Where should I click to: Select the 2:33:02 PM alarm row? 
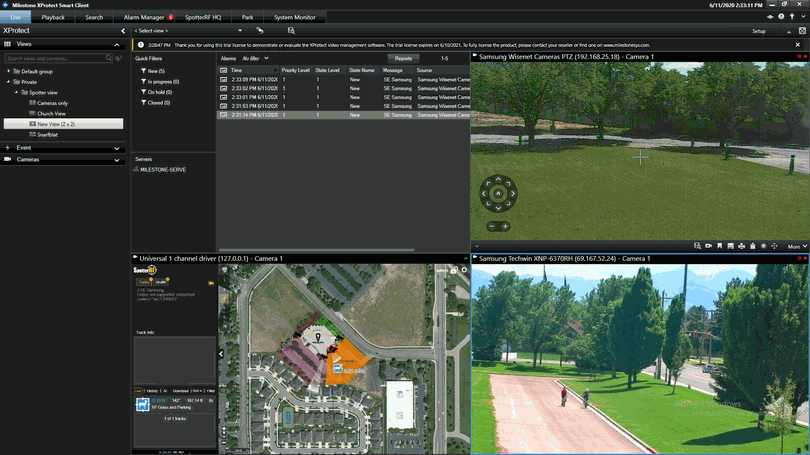[x=344, y=88]
